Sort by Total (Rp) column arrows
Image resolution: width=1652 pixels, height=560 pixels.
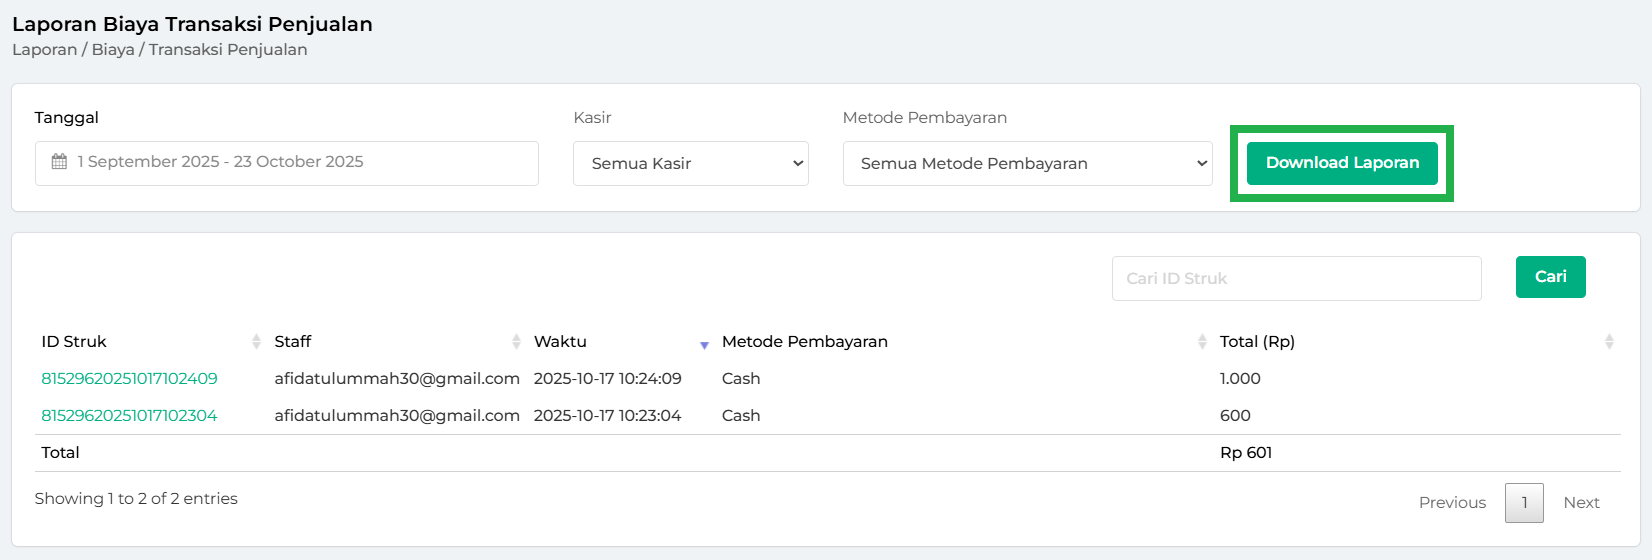(x=1609, y=342)
